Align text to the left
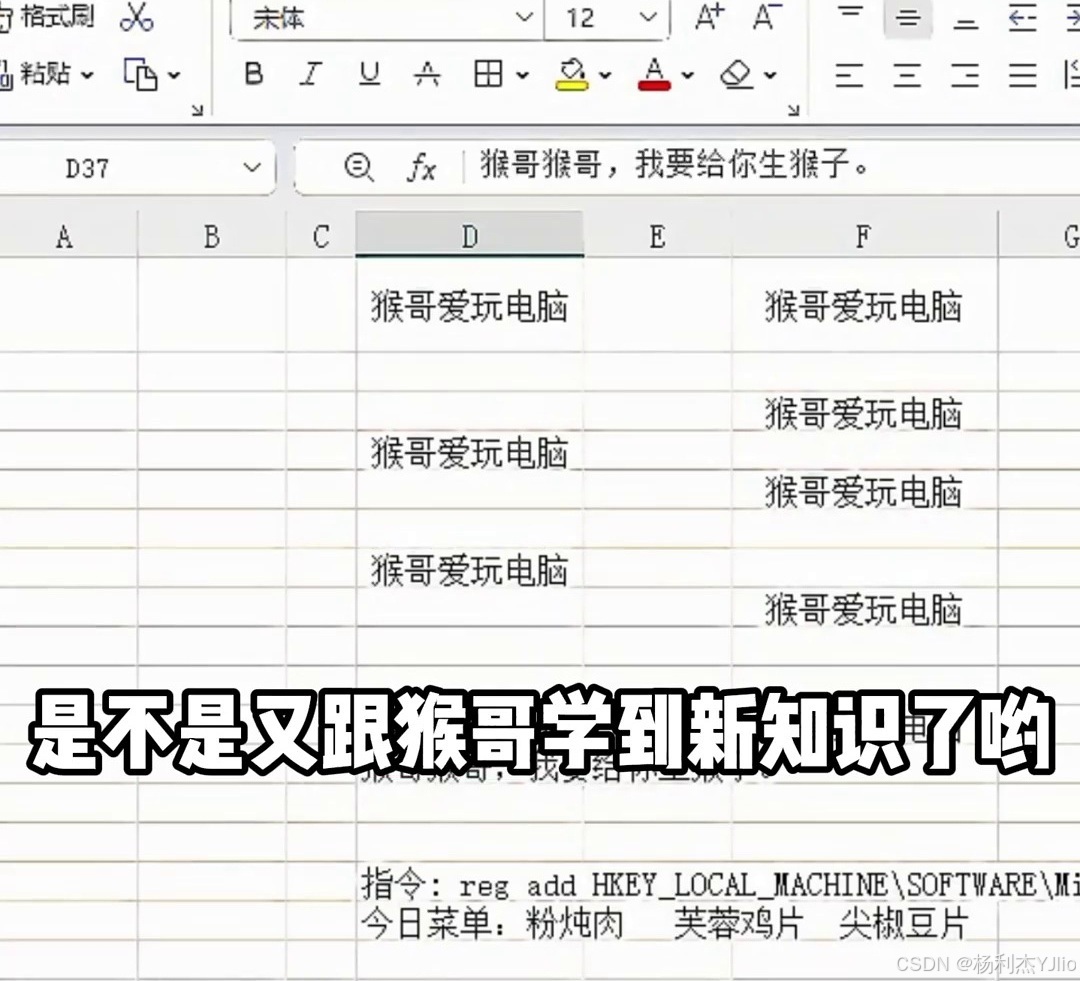Screen dimensions: 1080x981 click(x=849, y=74)
